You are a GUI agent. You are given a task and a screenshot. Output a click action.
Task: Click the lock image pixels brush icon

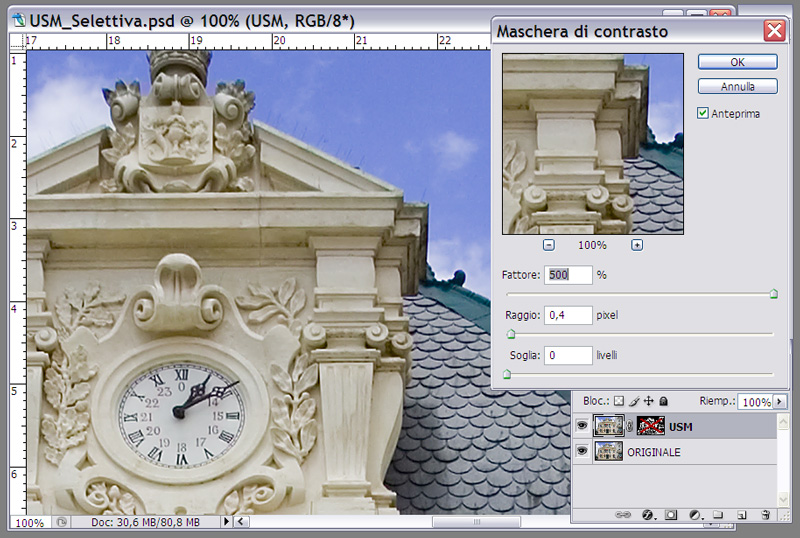[632, 401]
